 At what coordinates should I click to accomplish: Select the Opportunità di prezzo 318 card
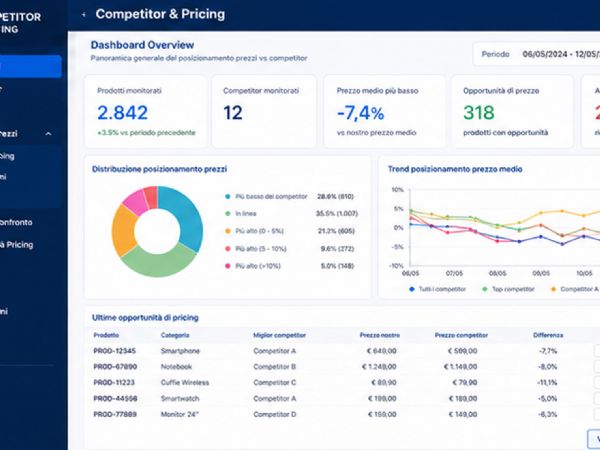tap(512, 111)
